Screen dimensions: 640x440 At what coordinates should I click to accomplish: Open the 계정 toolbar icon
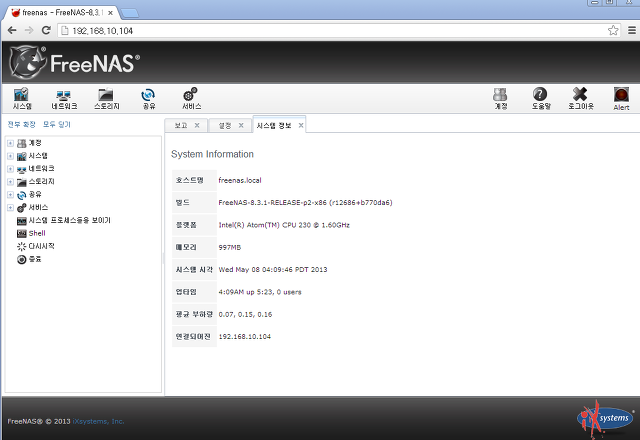tap(500, 99)
